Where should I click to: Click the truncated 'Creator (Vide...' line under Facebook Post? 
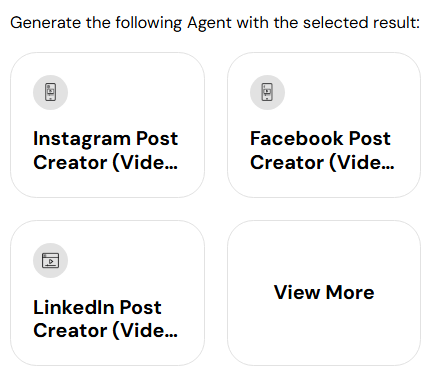coord(322,163)
